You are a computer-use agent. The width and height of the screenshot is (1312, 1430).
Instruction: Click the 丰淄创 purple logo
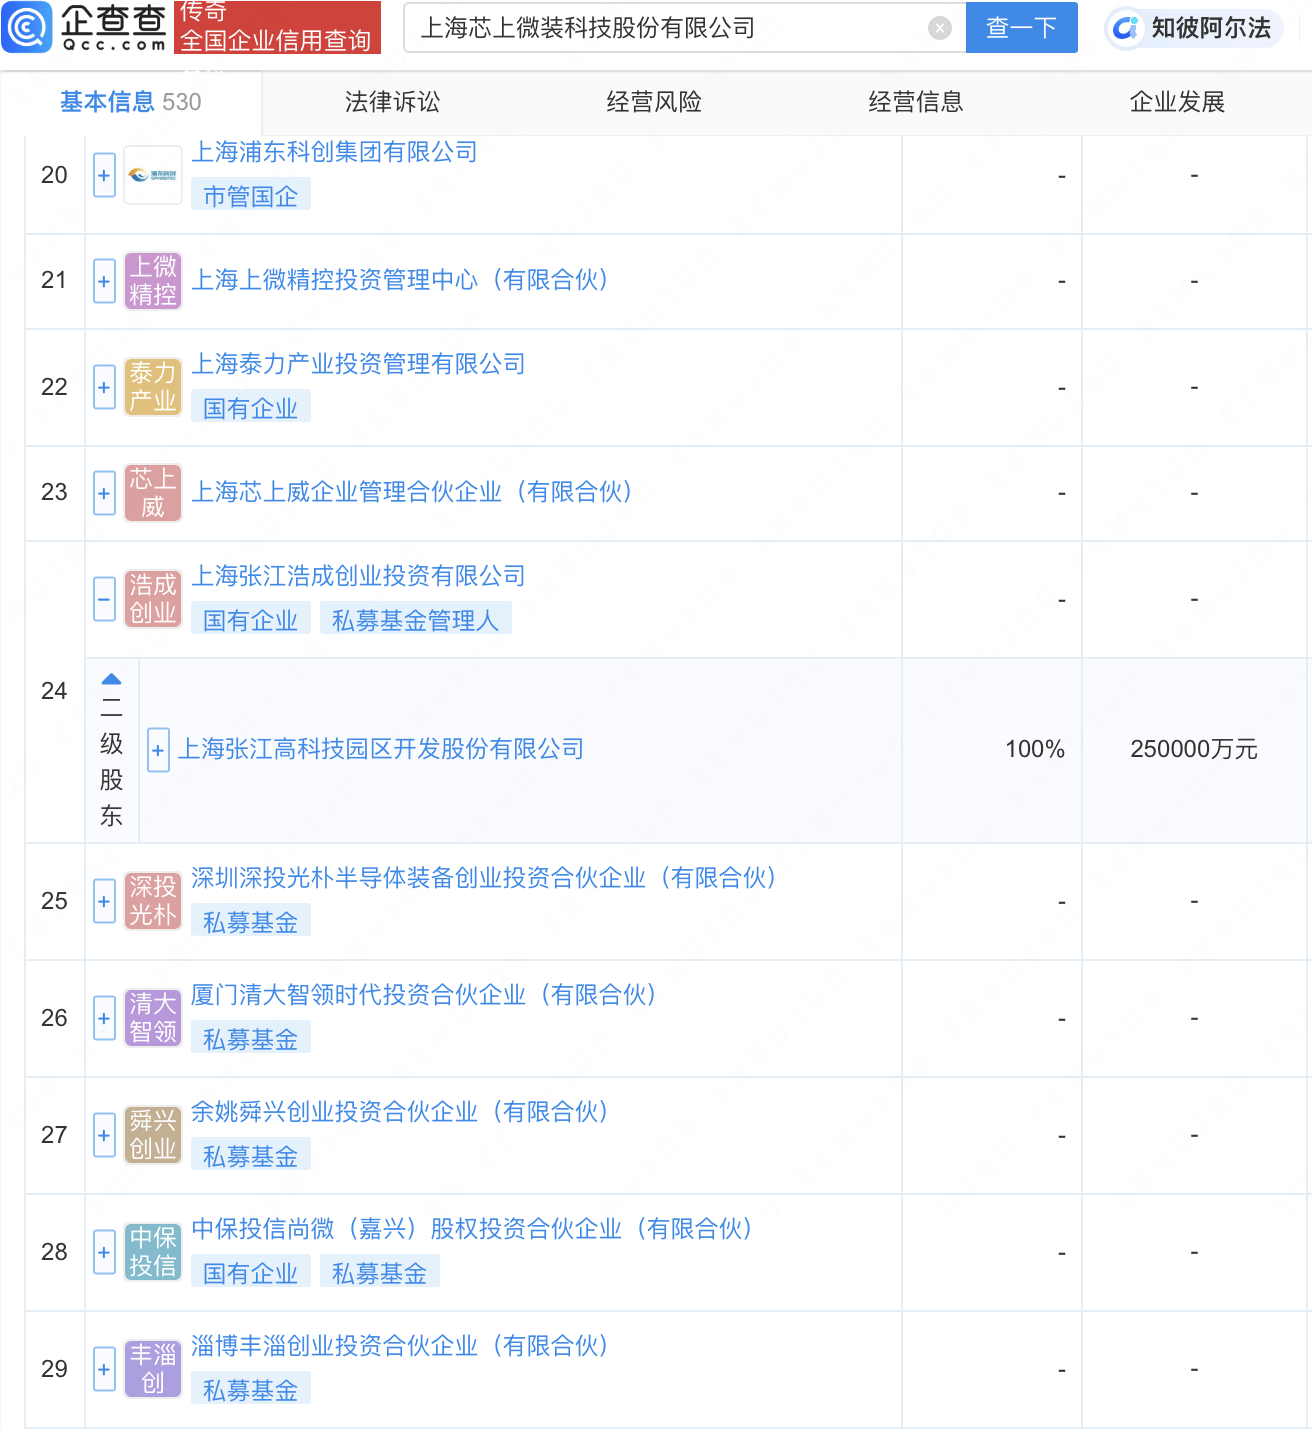tap(153, 1369)
